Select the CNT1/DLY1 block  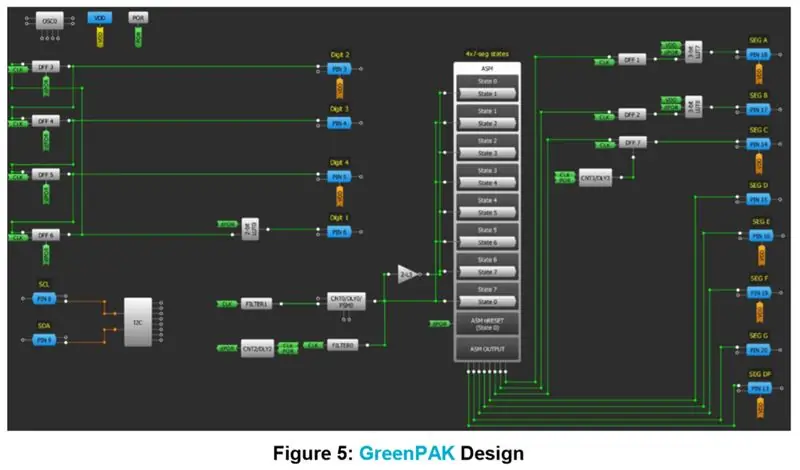coord(595,178)
